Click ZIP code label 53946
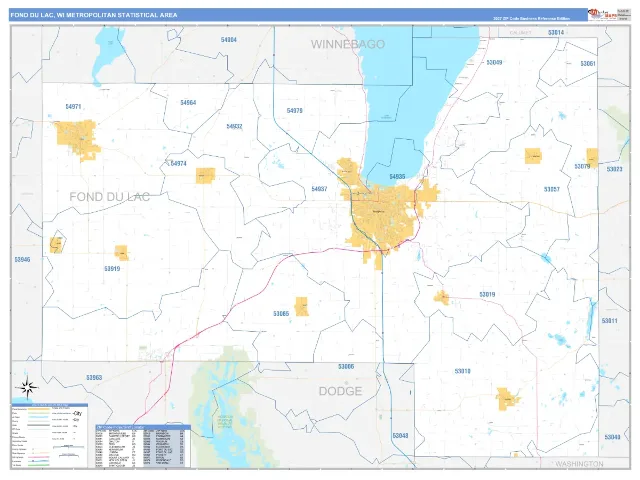The width and height of the screenshot is (640, 480). (22, 260)
